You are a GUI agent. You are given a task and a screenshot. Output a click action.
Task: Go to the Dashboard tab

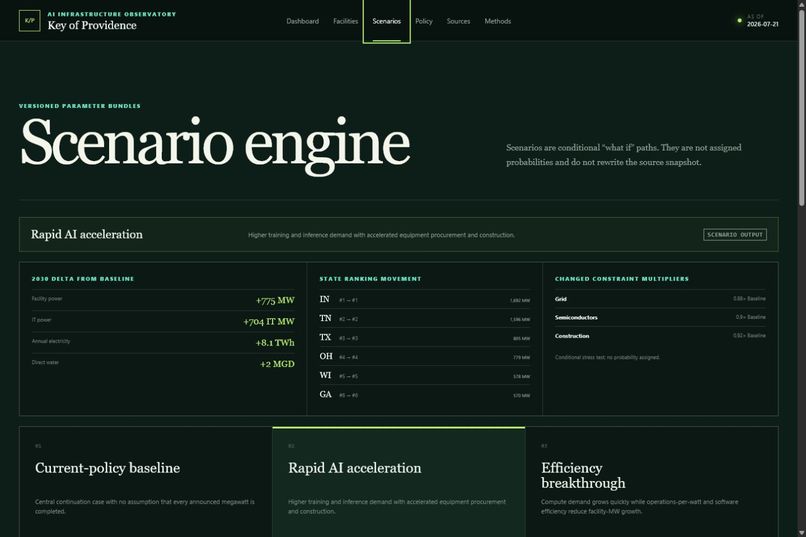click(x=302, y=21)
